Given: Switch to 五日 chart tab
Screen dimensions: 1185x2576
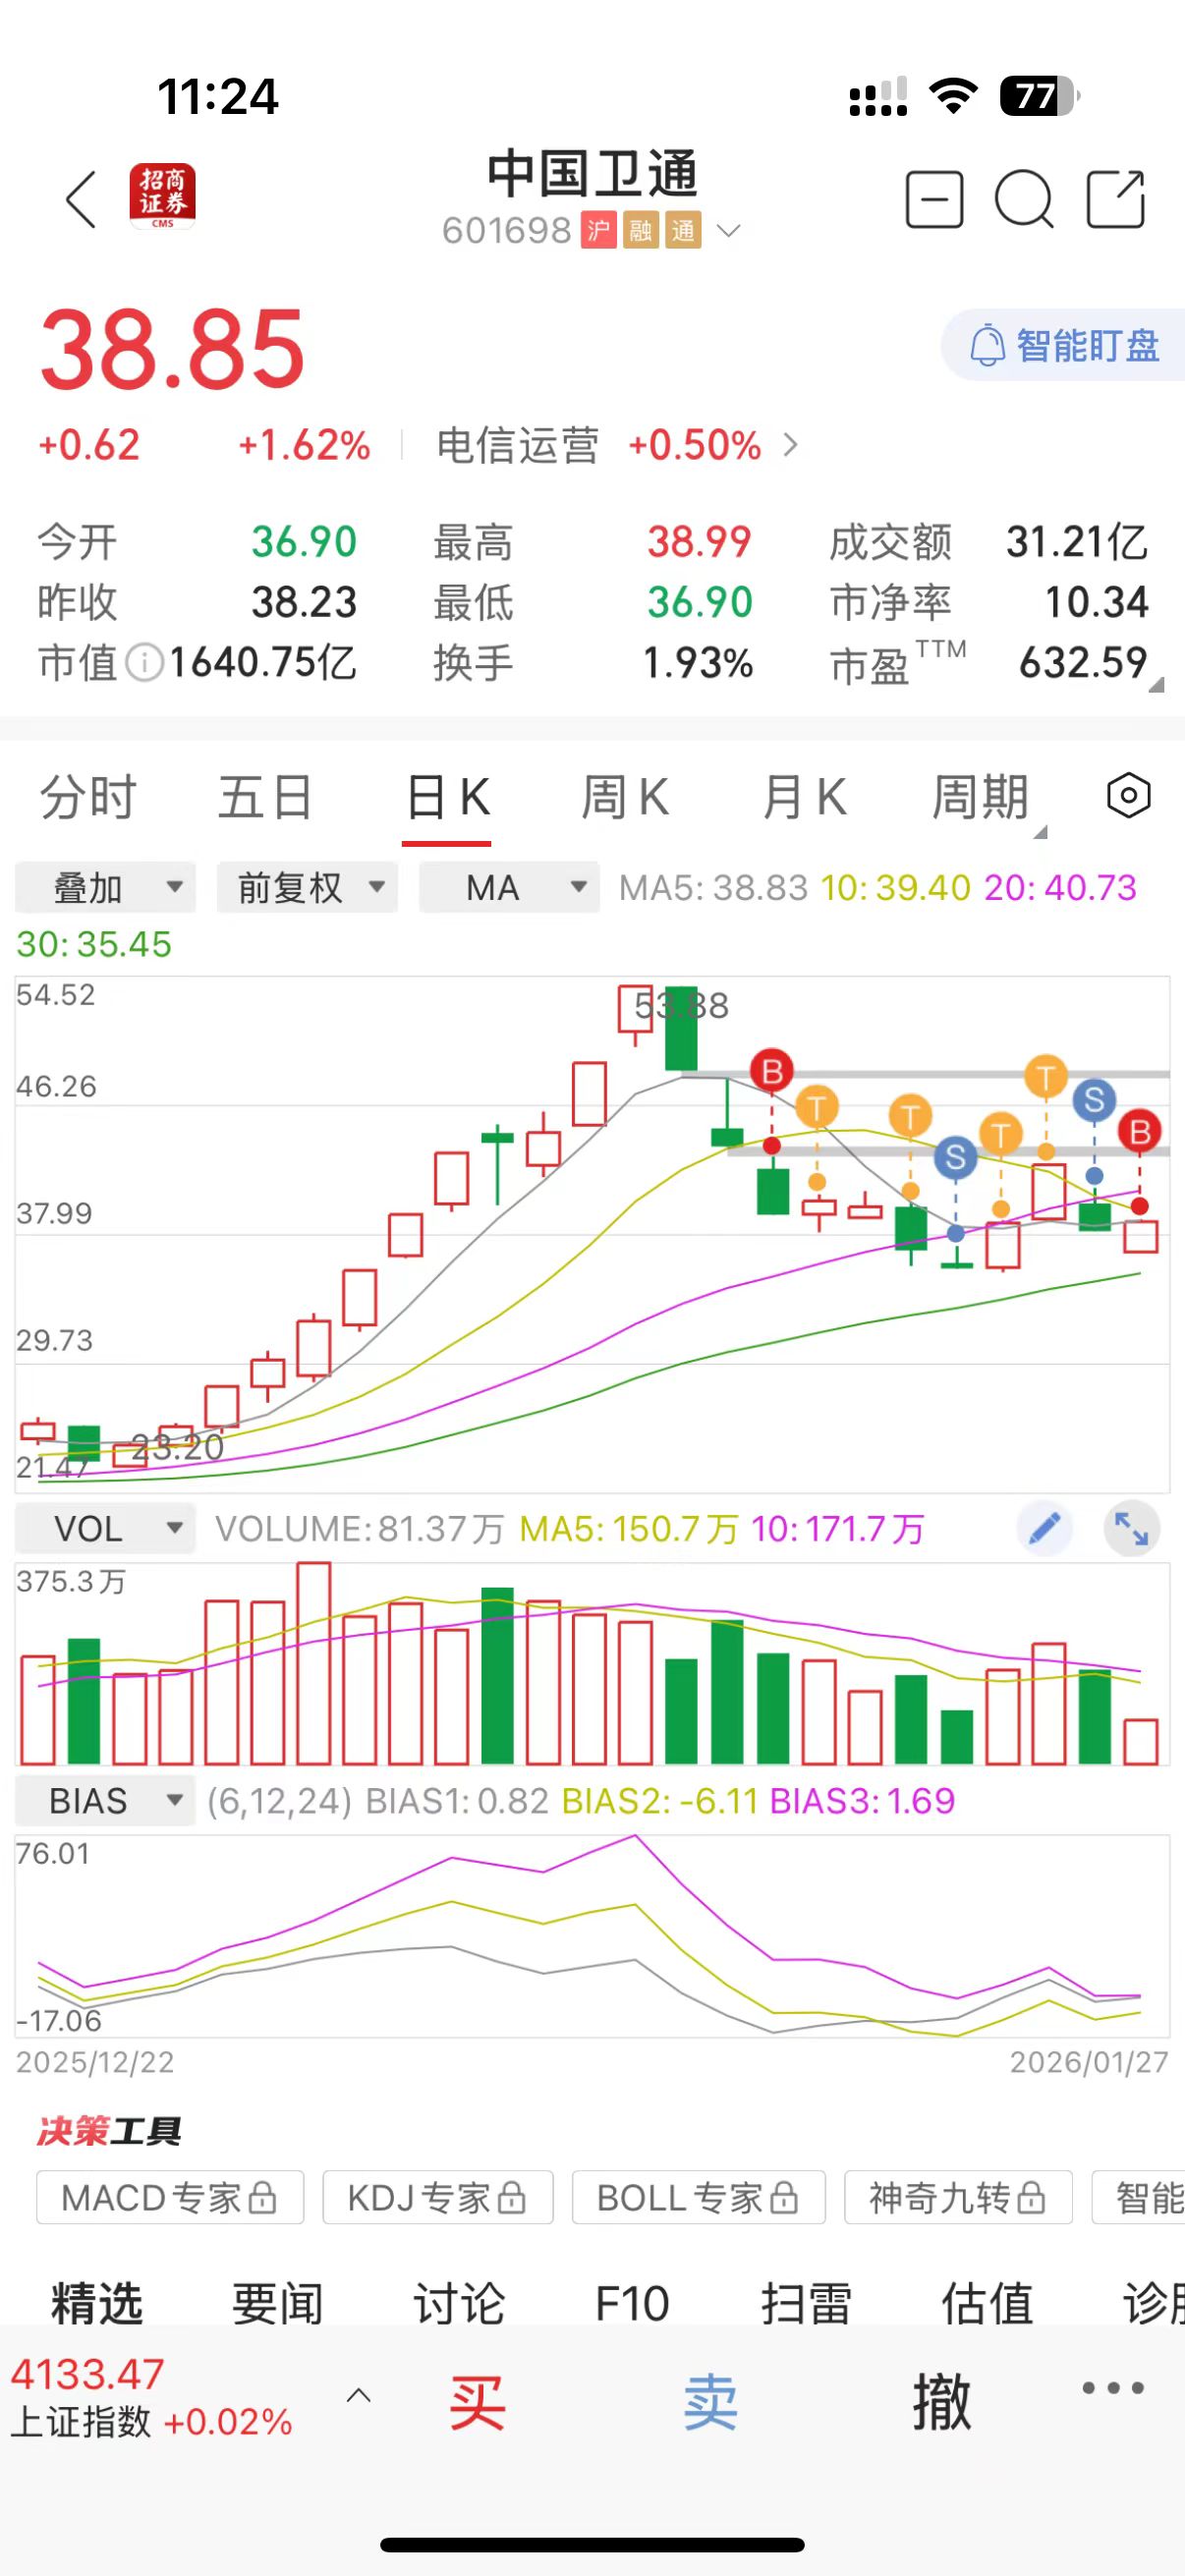Looking at the screenshot, I should [266, 797].
